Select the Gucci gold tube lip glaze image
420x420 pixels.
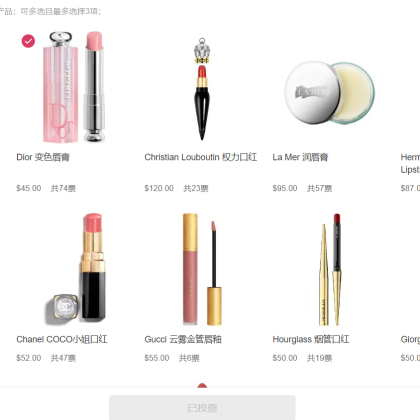202,269
